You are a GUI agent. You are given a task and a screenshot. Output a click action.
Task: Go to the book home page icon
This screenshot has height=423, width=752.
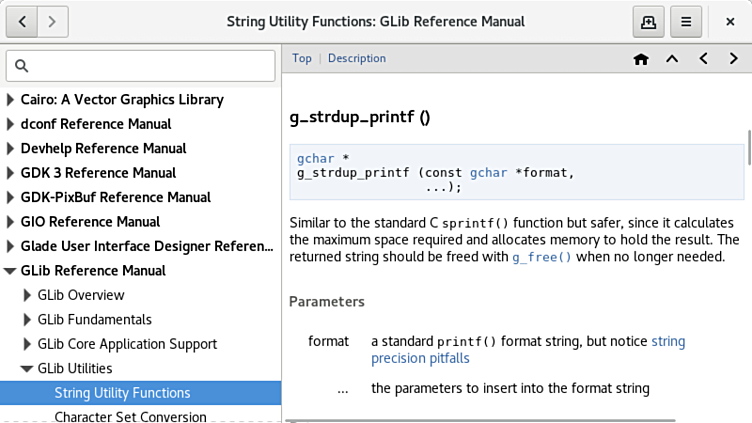point(641,59)
